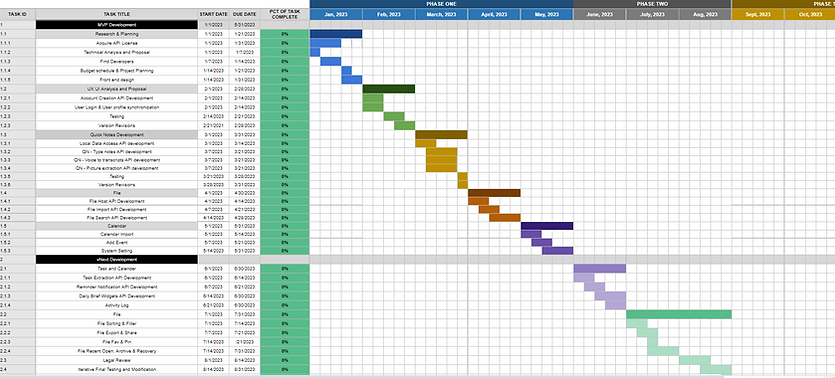
Task: Select the PCT OF TASK COMPLETE header
Action: [x=285, y=14]
